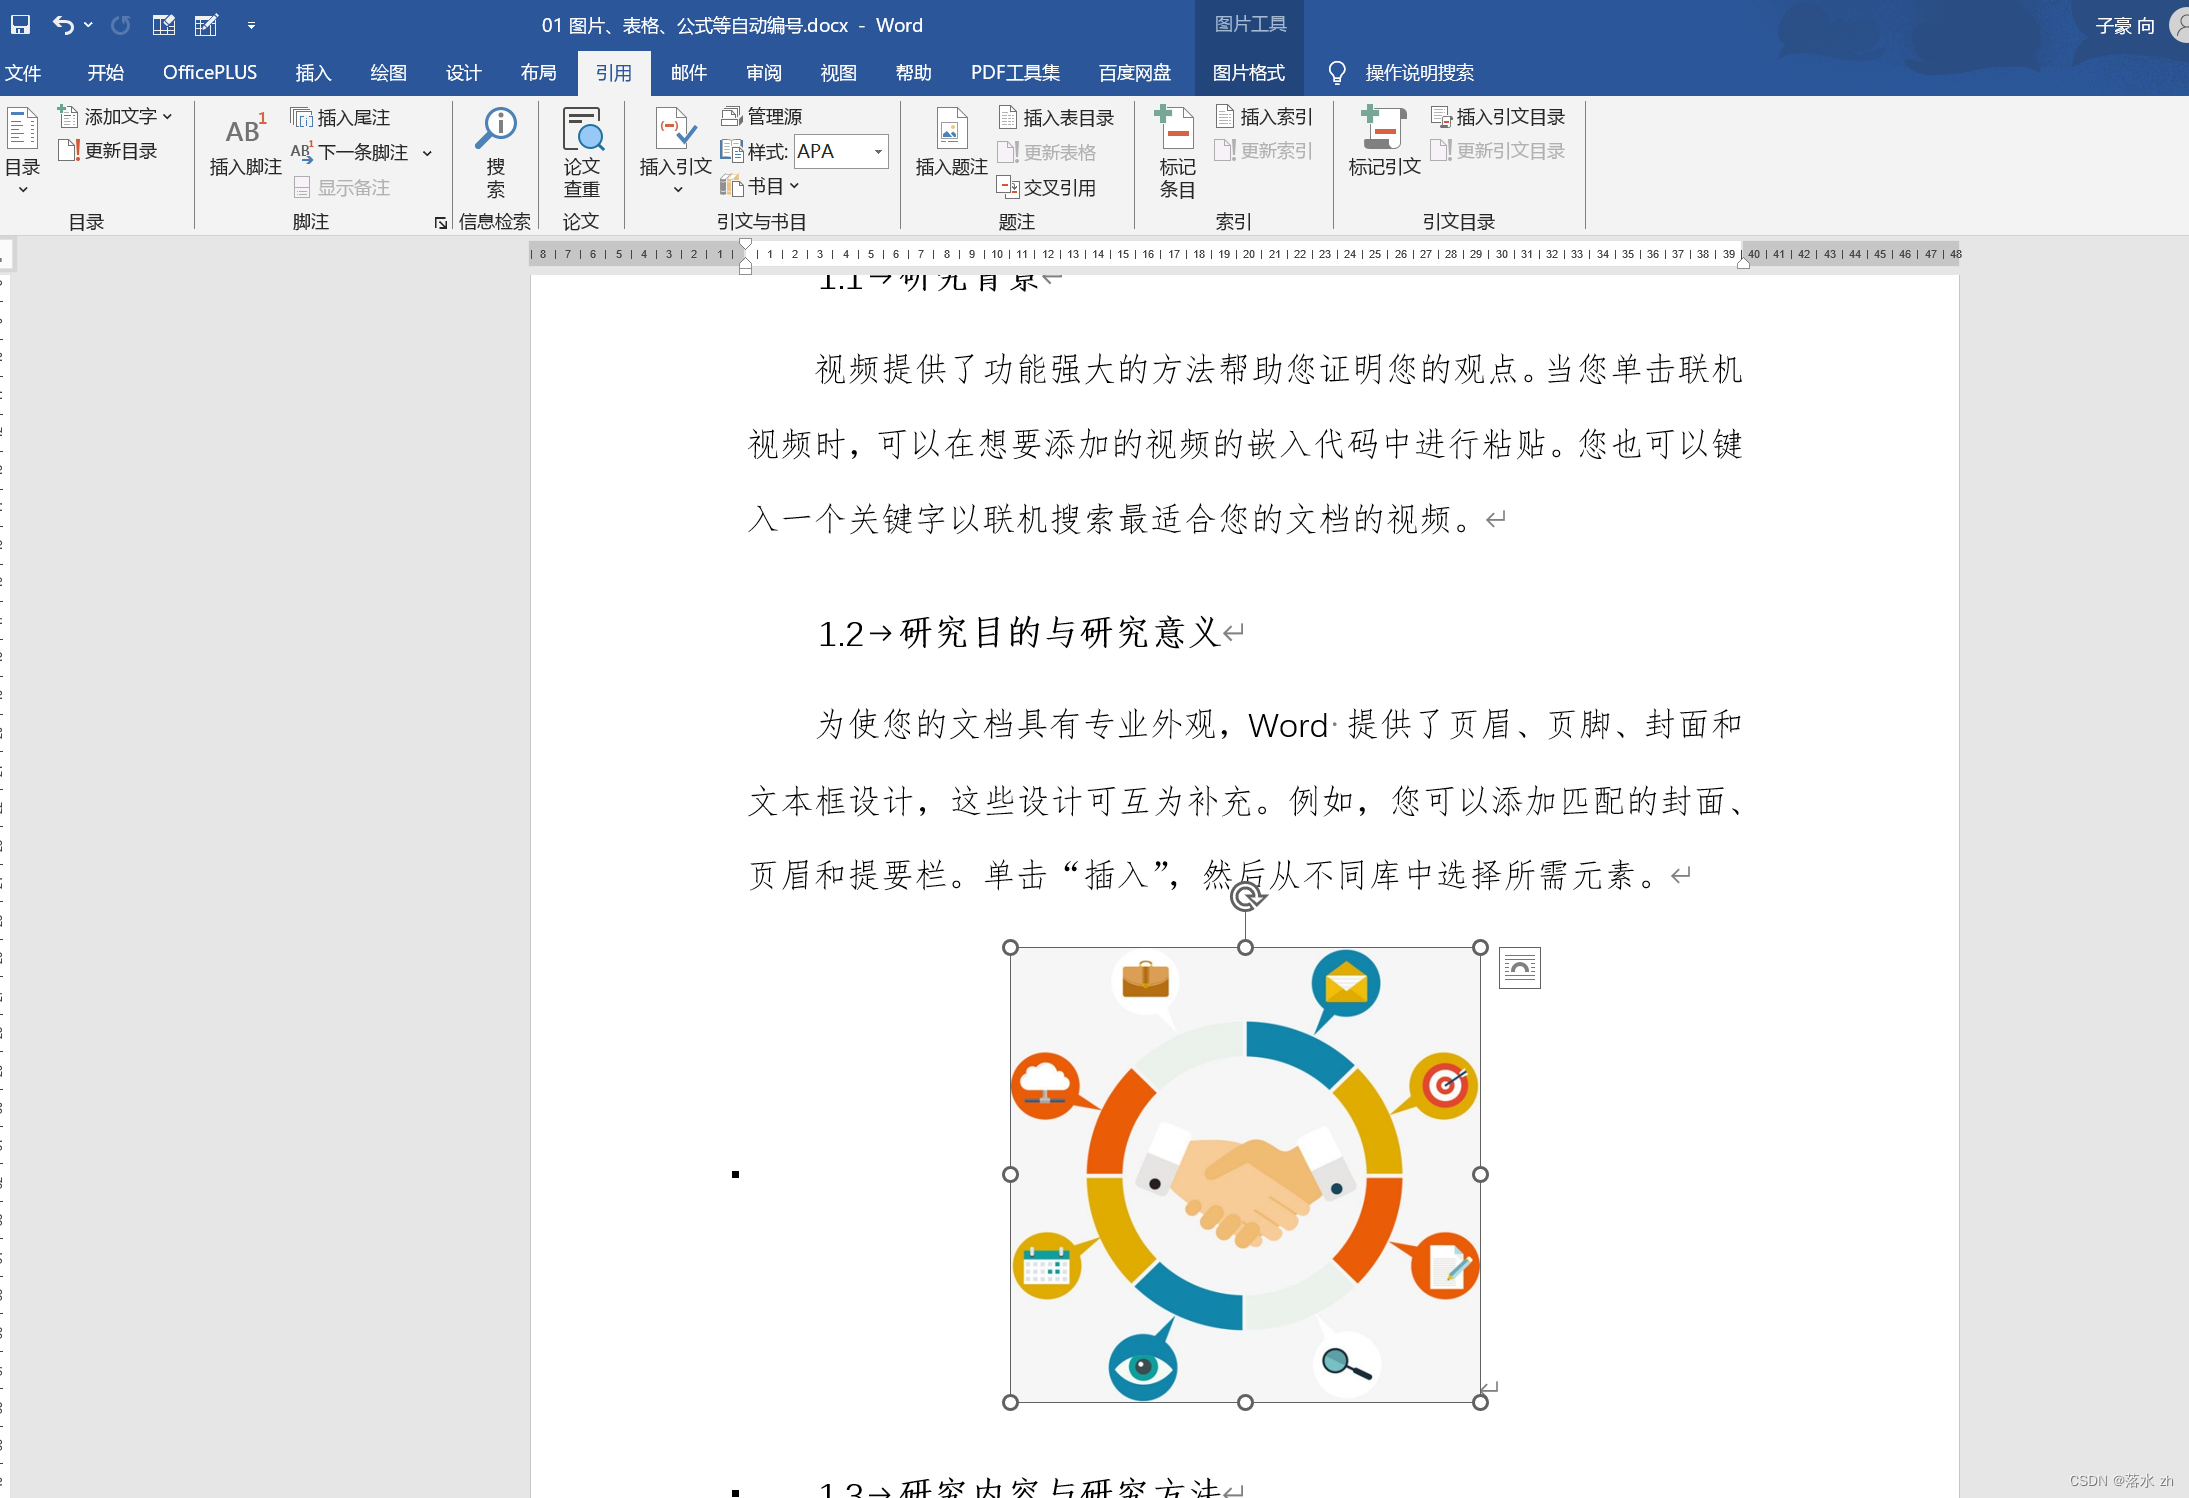Click 下一条脚注 button
The height and width of the screenshot is (1498, 2189).
click(x=350, y=152)
